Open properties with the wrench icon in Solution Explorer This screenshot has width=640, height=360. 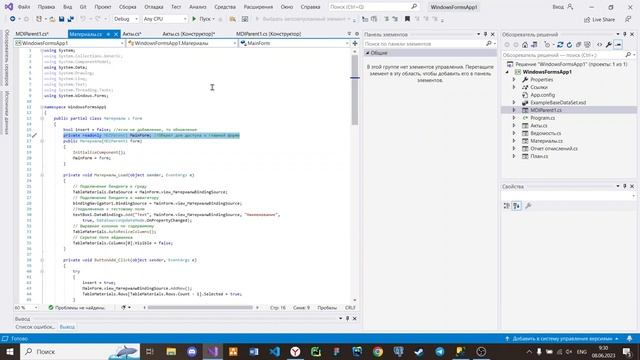(x=609, y=44)
